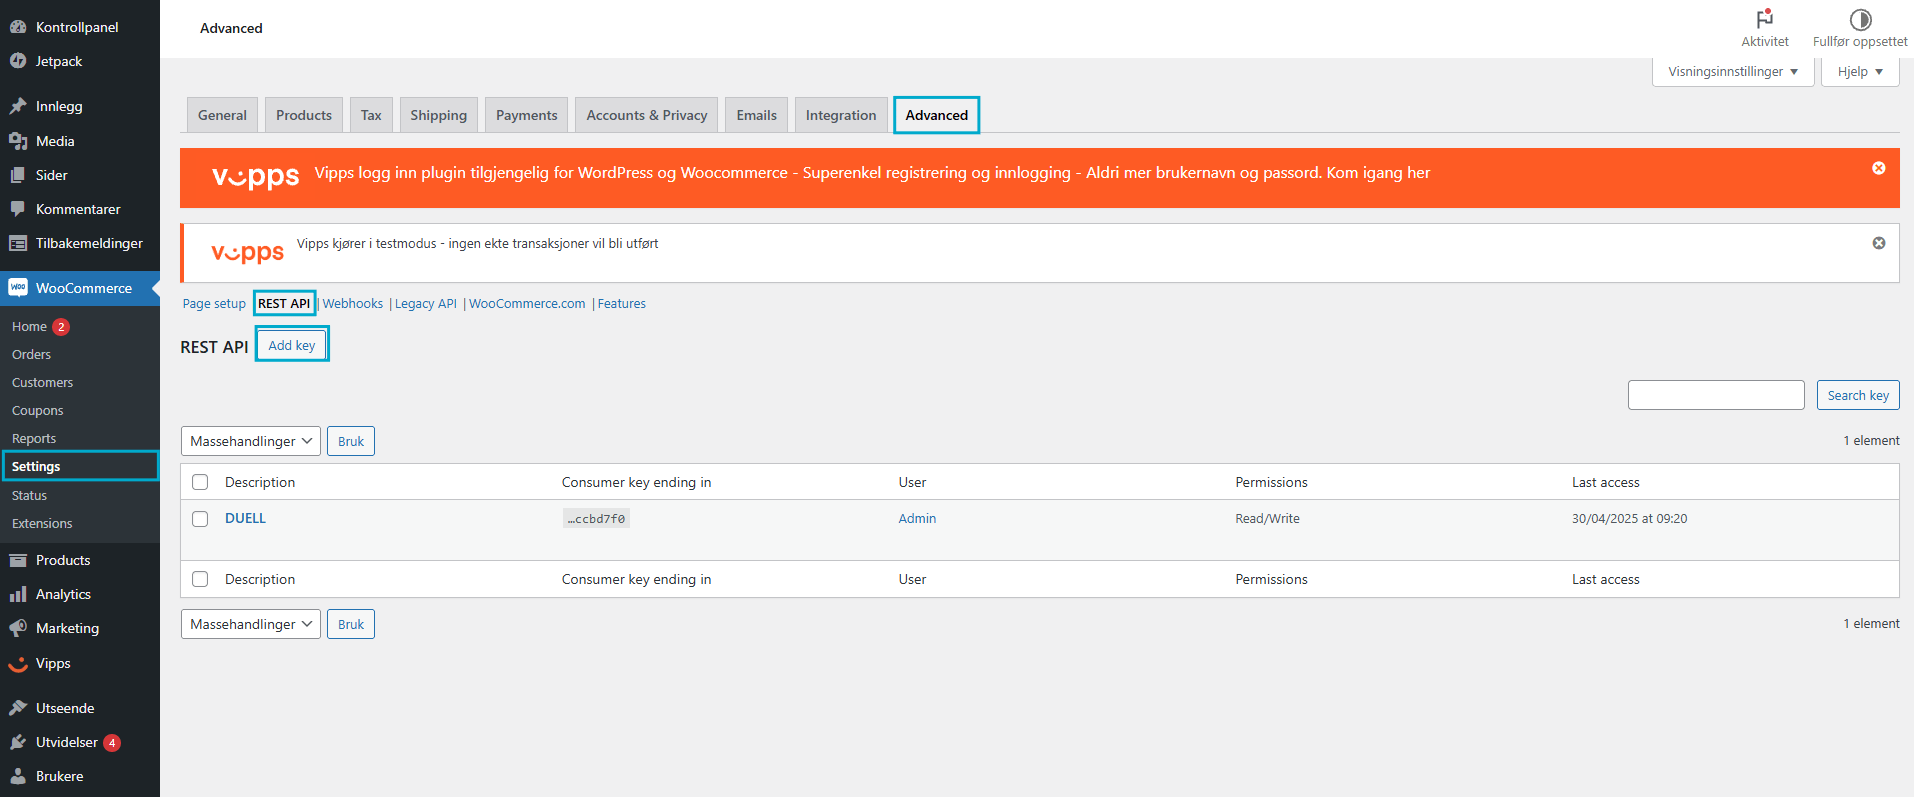
Task: Apply top bulk action with Bruk
Action: click(x=351, y=441)
